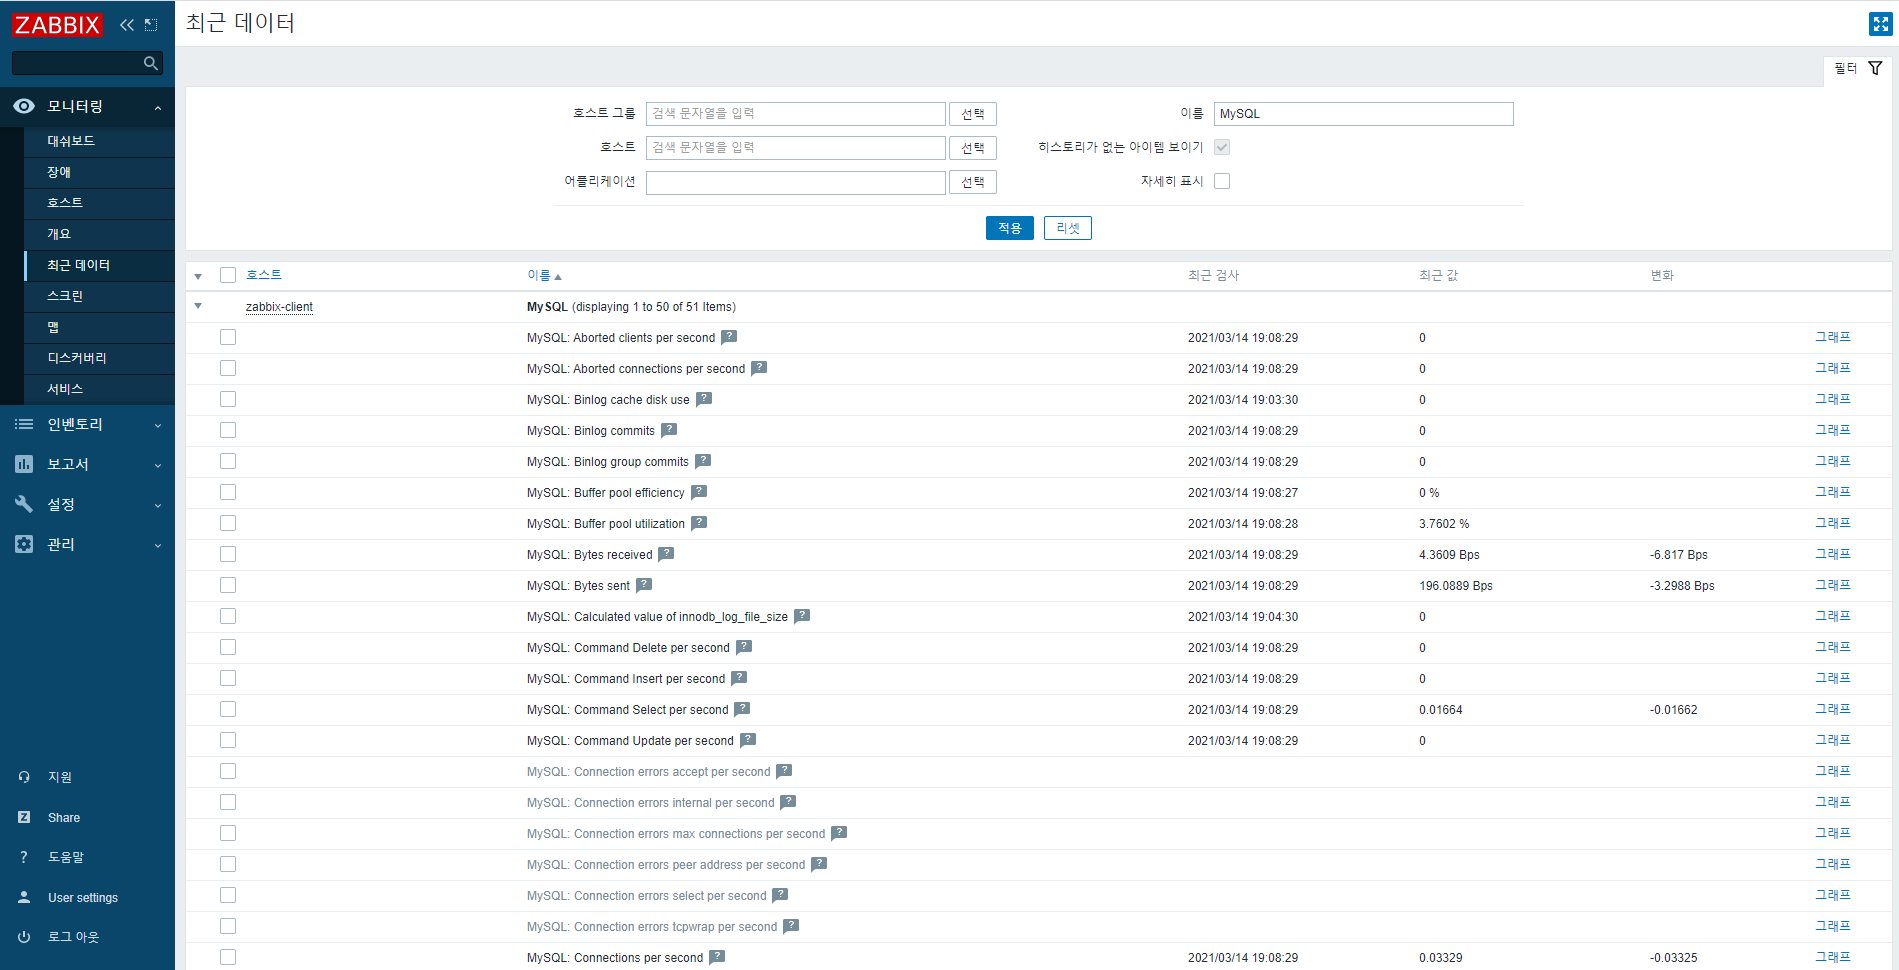Check the Binlog cache disk use row
The image size is (1899, 970).
point(228,399)
